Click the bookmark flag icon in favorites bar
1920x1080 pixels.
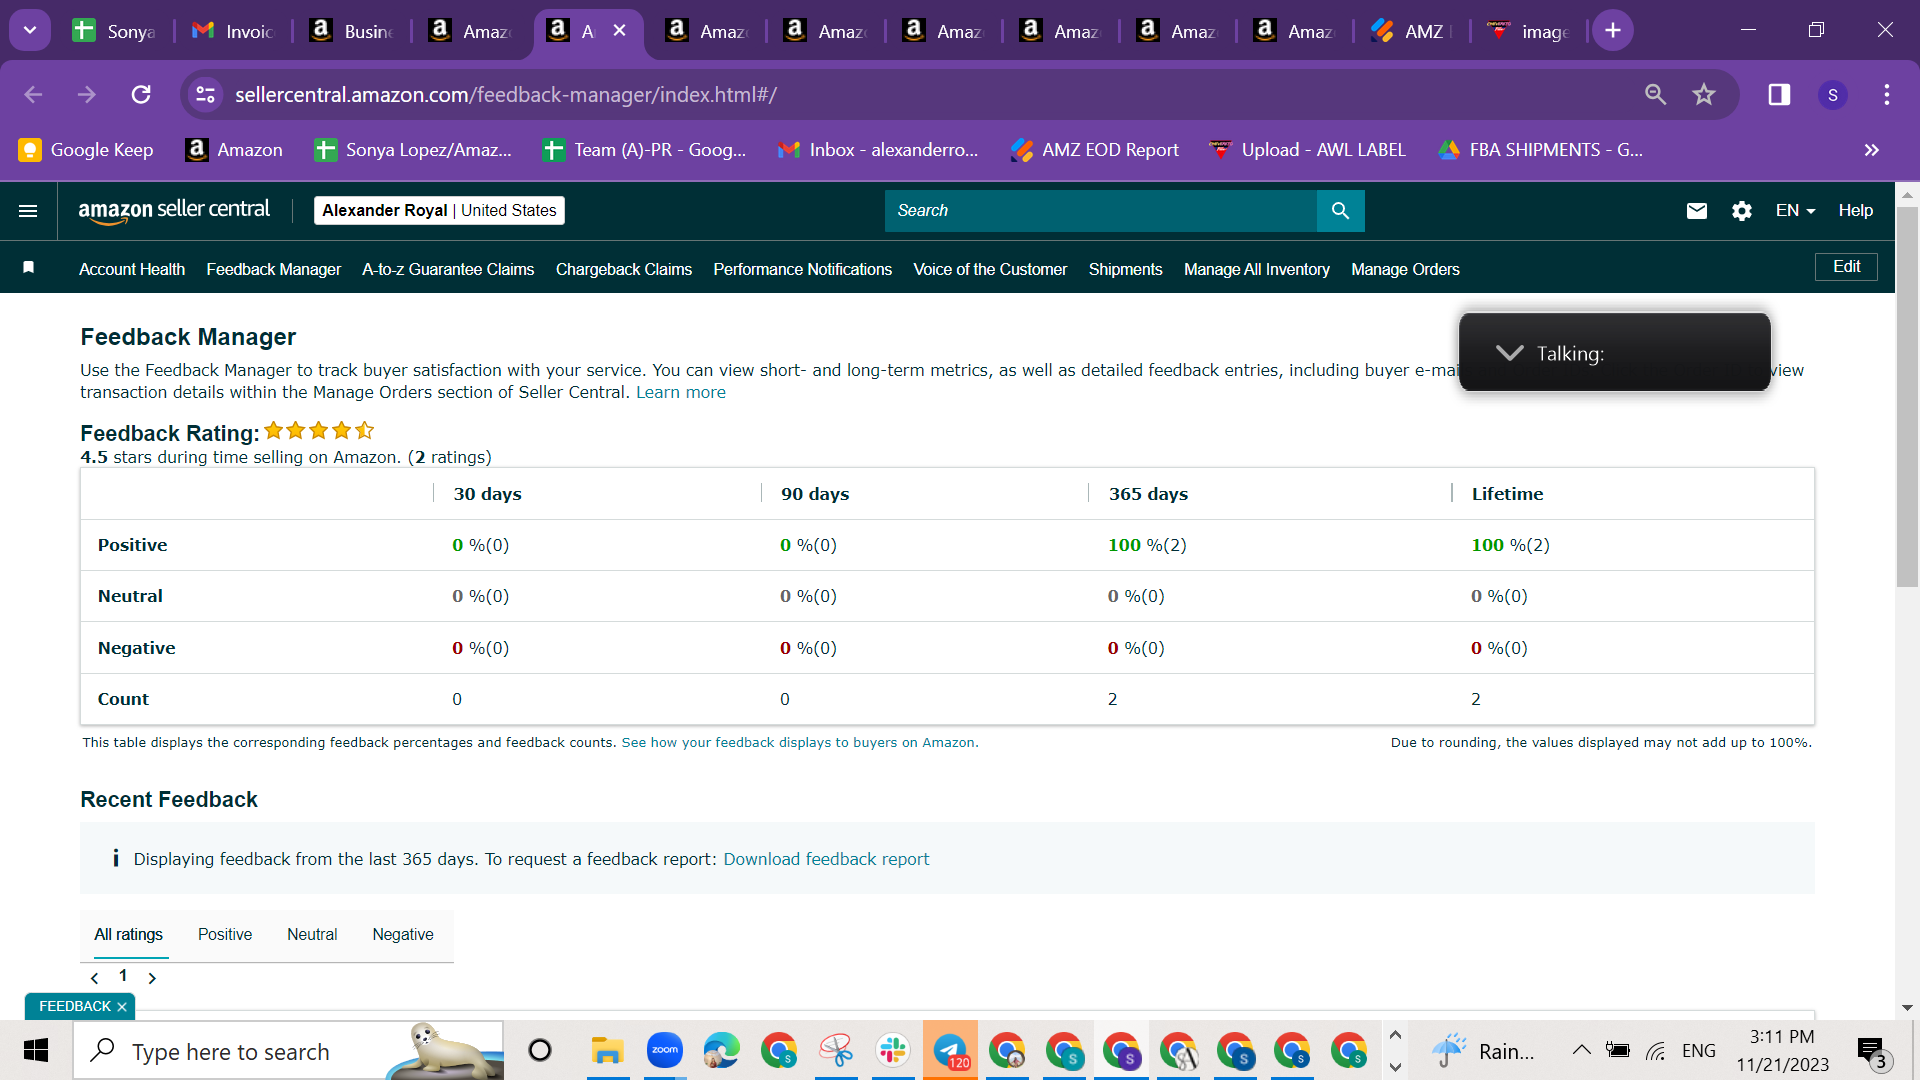(x=29, y=267)
